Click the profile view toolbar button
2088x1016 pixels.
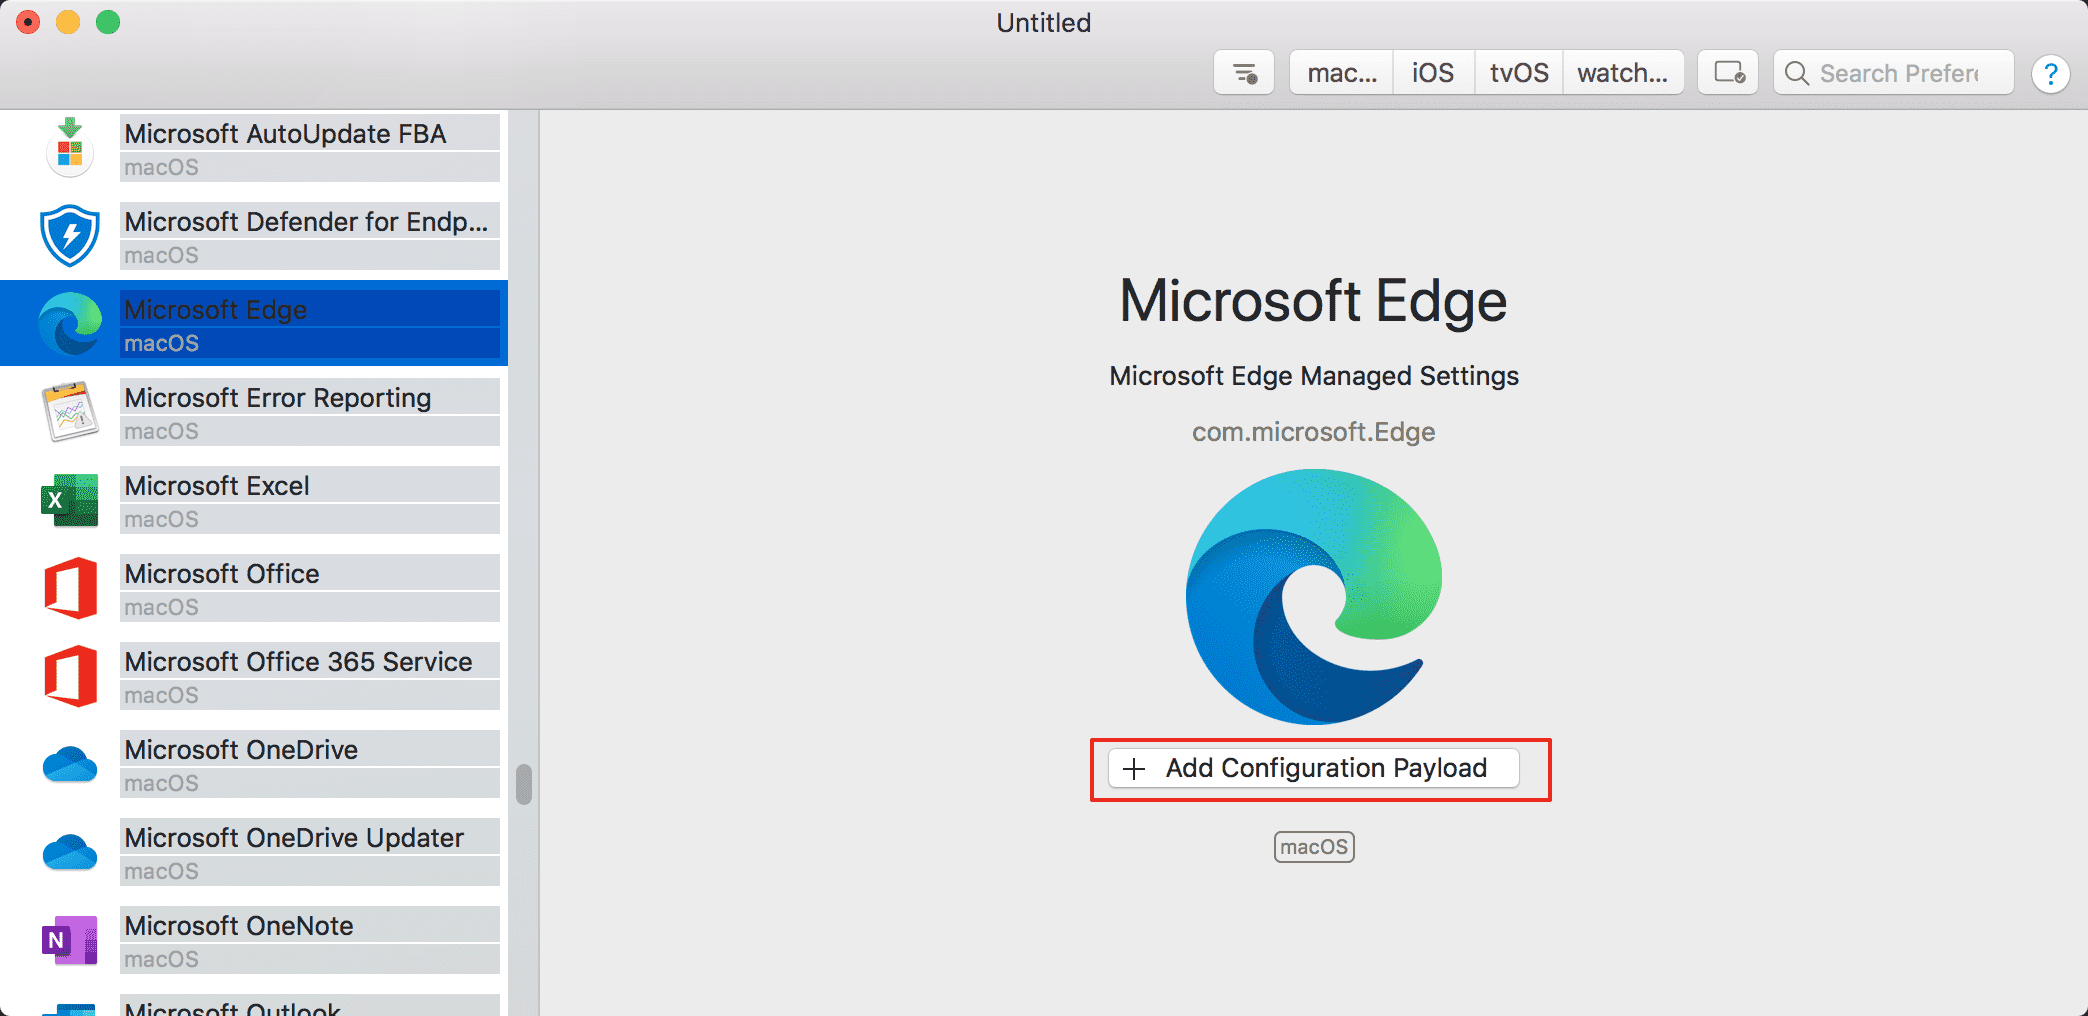pos(1728,73)
